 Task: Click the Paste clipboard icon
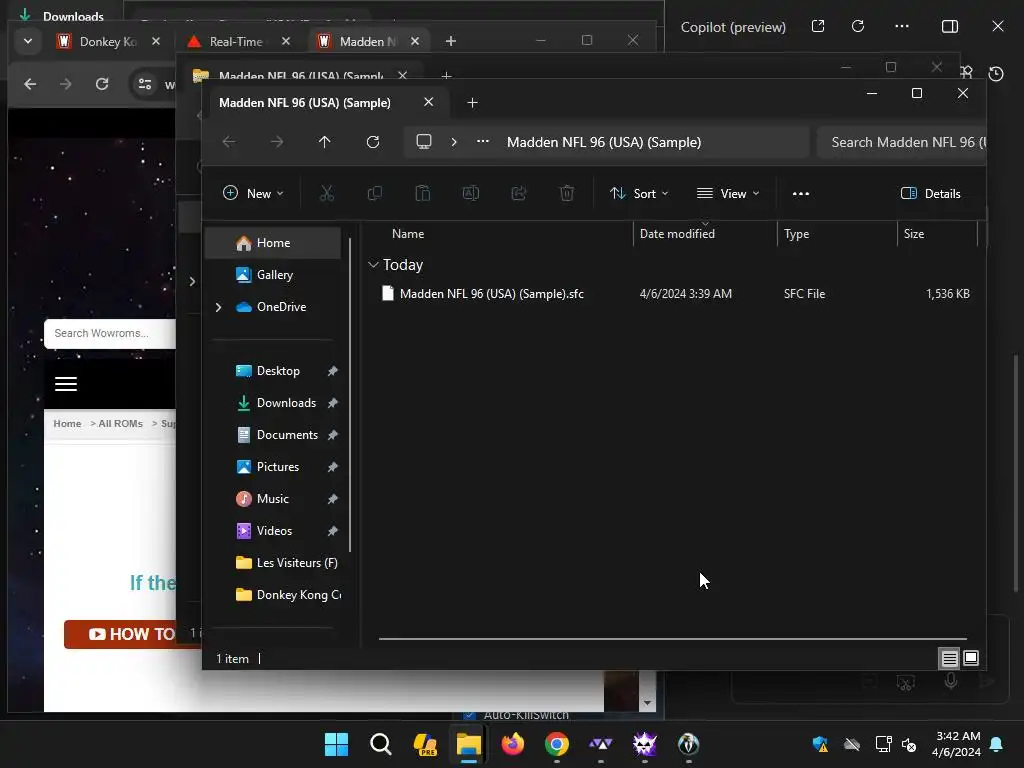[423, 193]
